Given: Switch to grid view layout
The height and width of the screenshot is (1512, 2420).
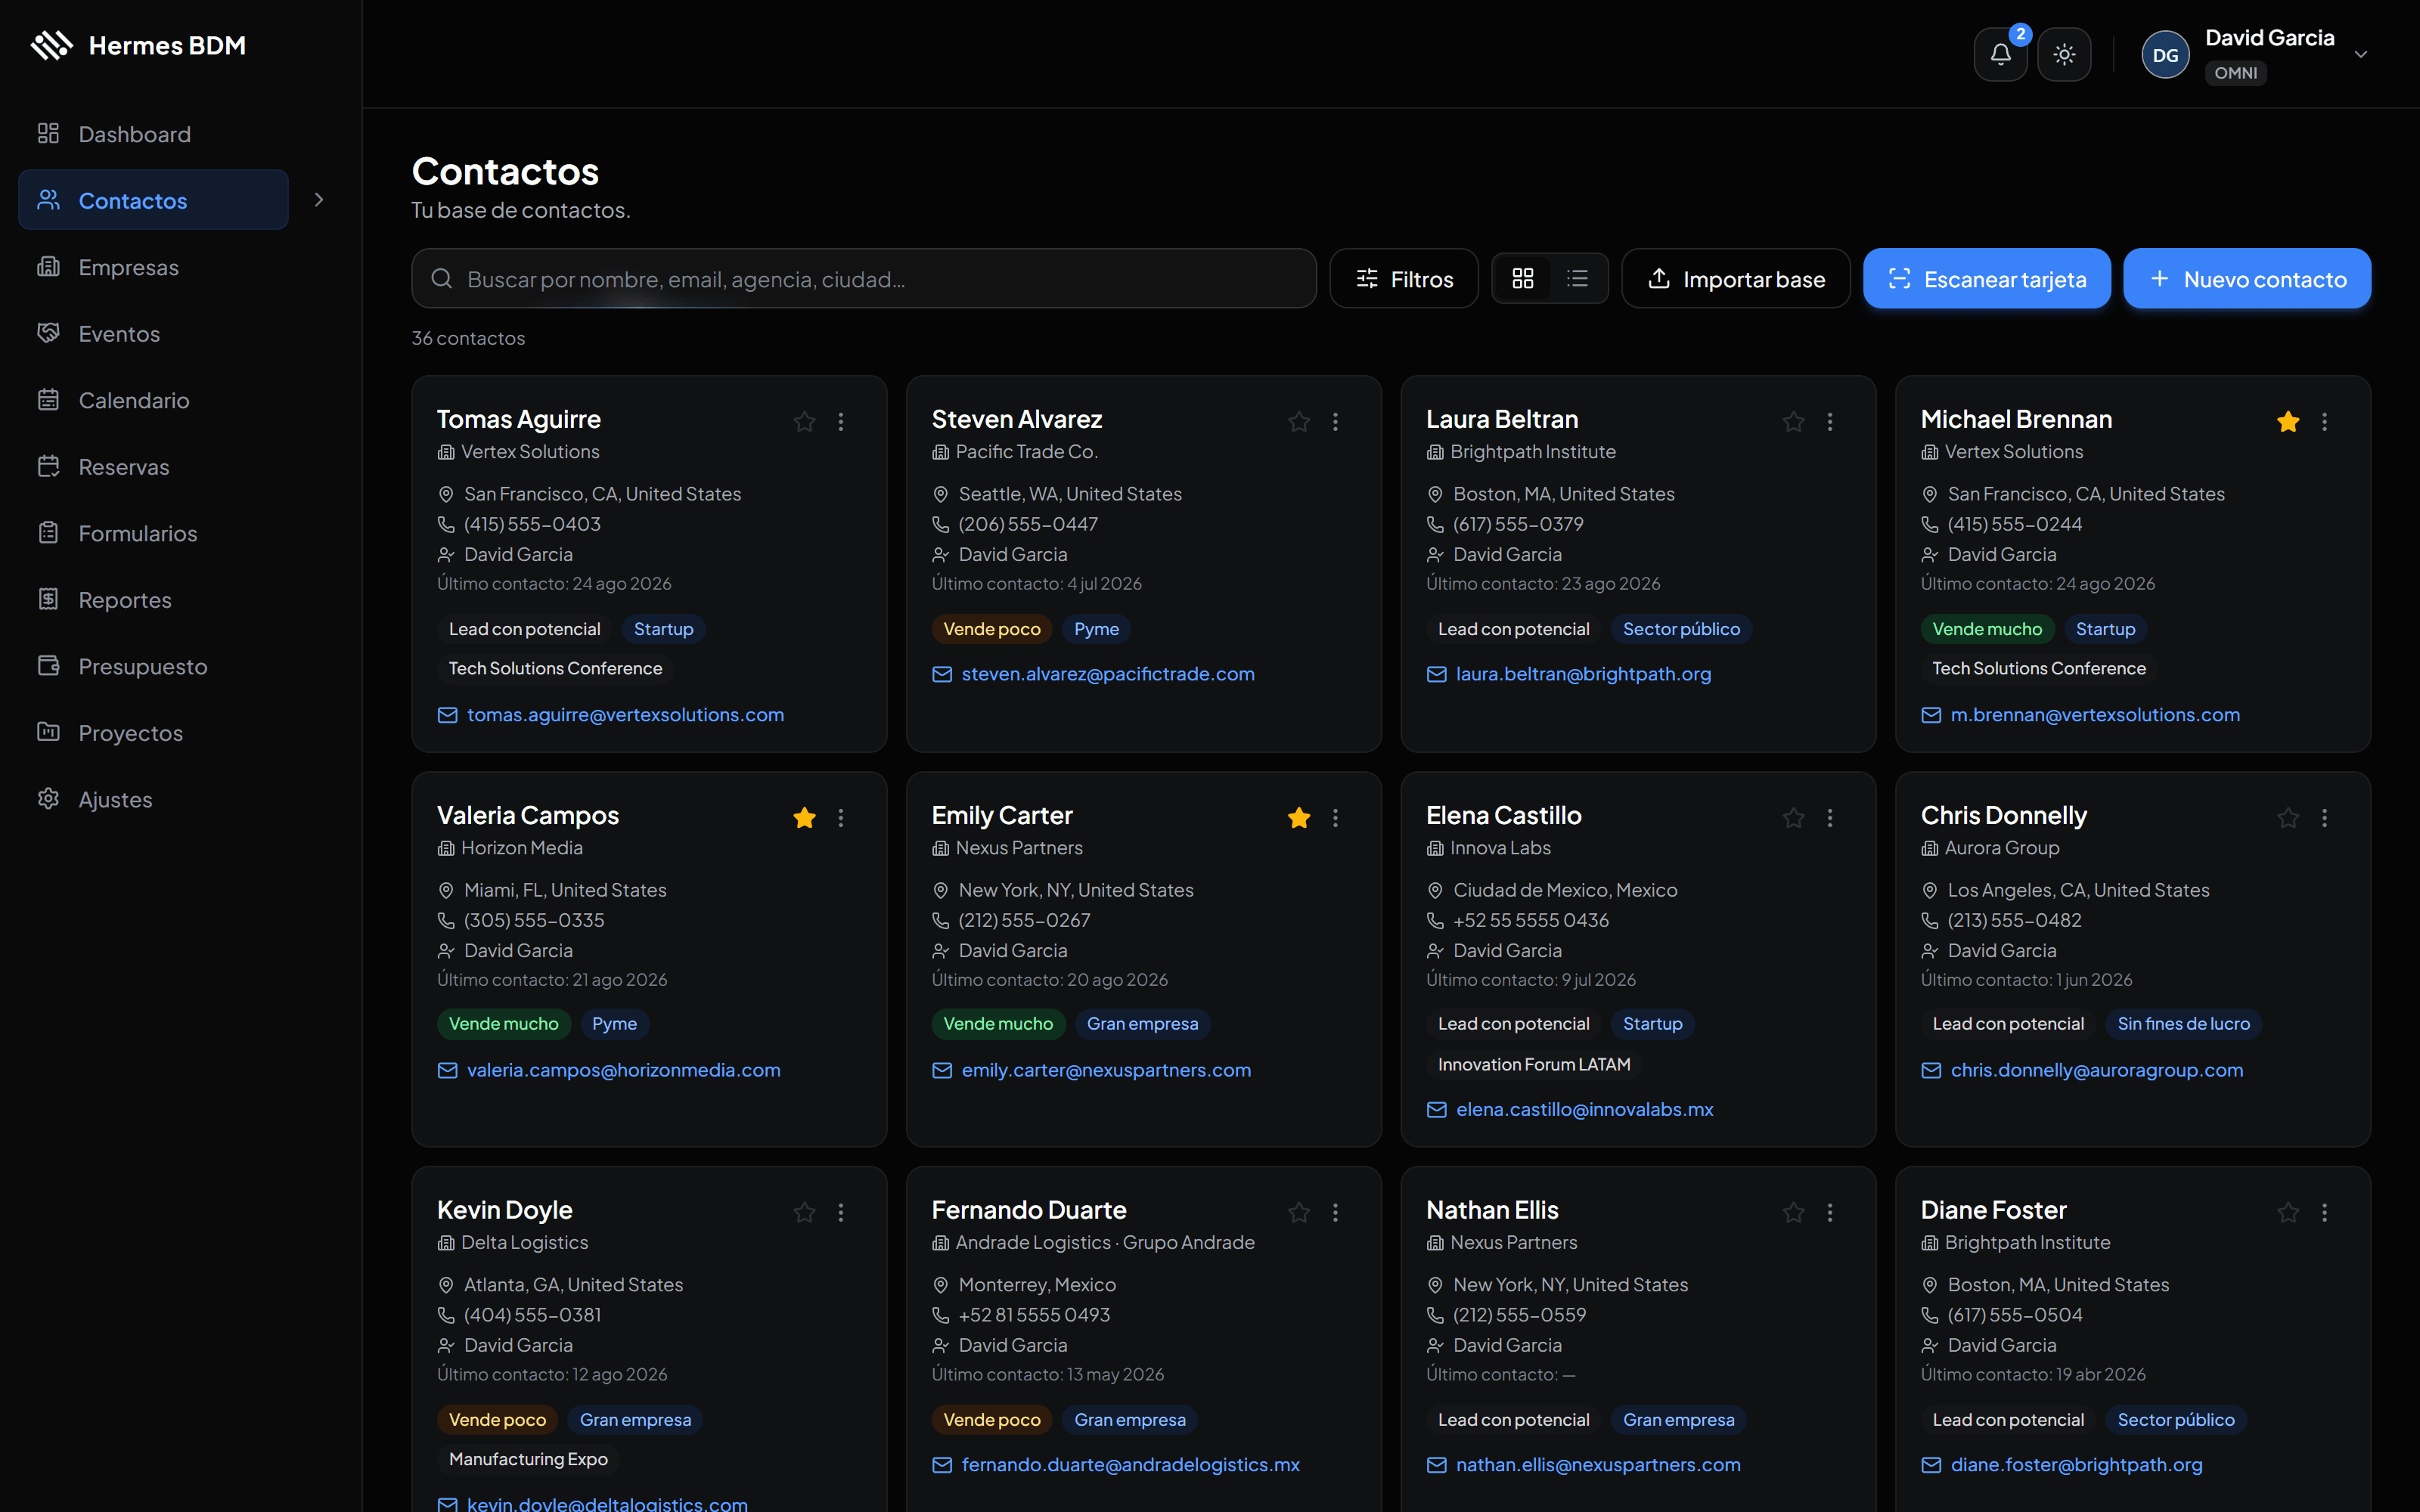Looking at the screenshot, I should [1522, 279].
